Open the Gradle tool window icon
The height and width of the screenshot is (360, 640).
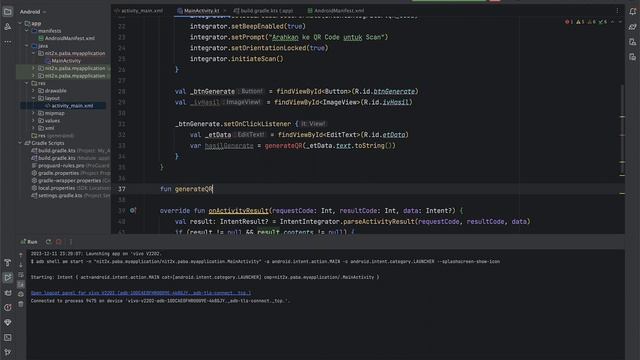coord(633,27)
